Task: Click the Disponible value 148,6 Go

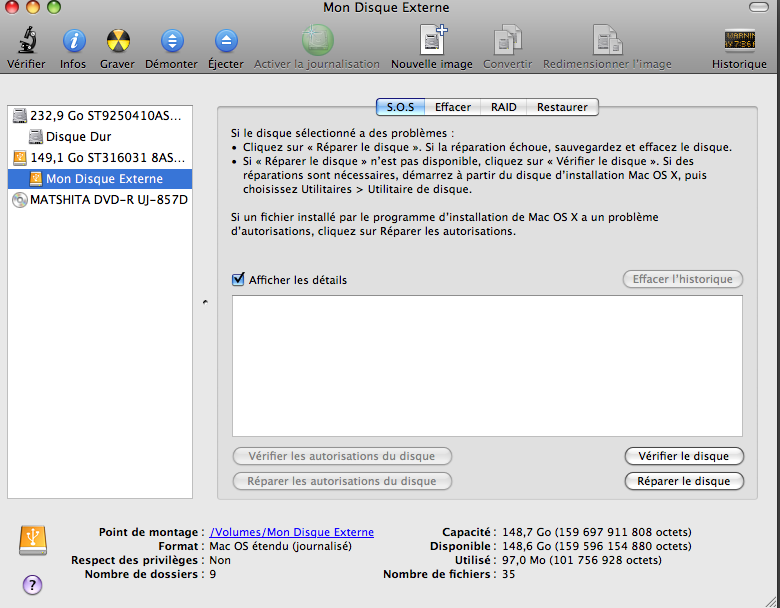Action: tap(596, 546)
